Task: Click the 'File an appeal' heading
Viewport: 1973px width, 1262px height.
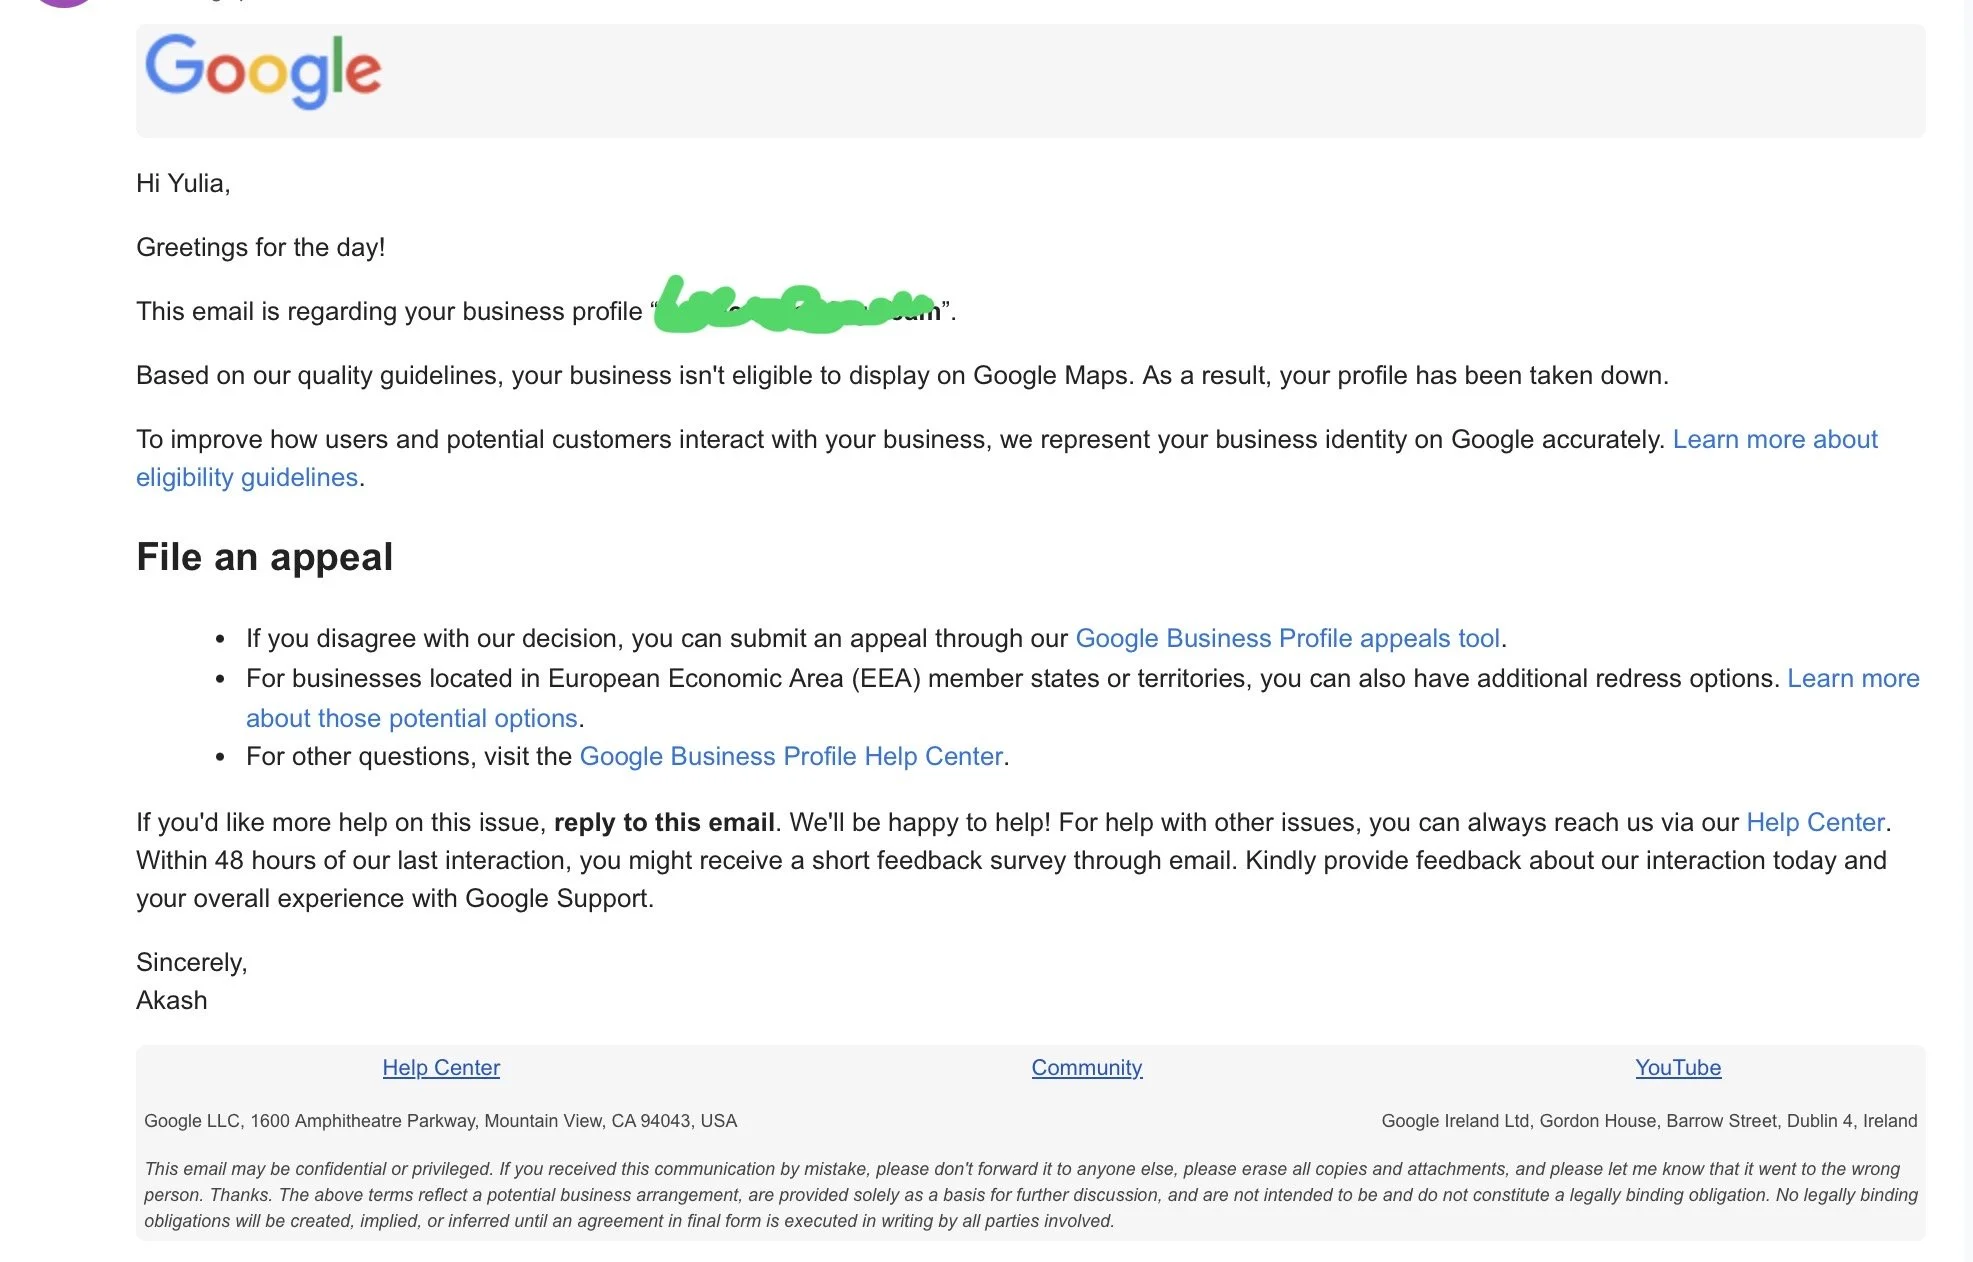Action: click(x=265, y=557)
